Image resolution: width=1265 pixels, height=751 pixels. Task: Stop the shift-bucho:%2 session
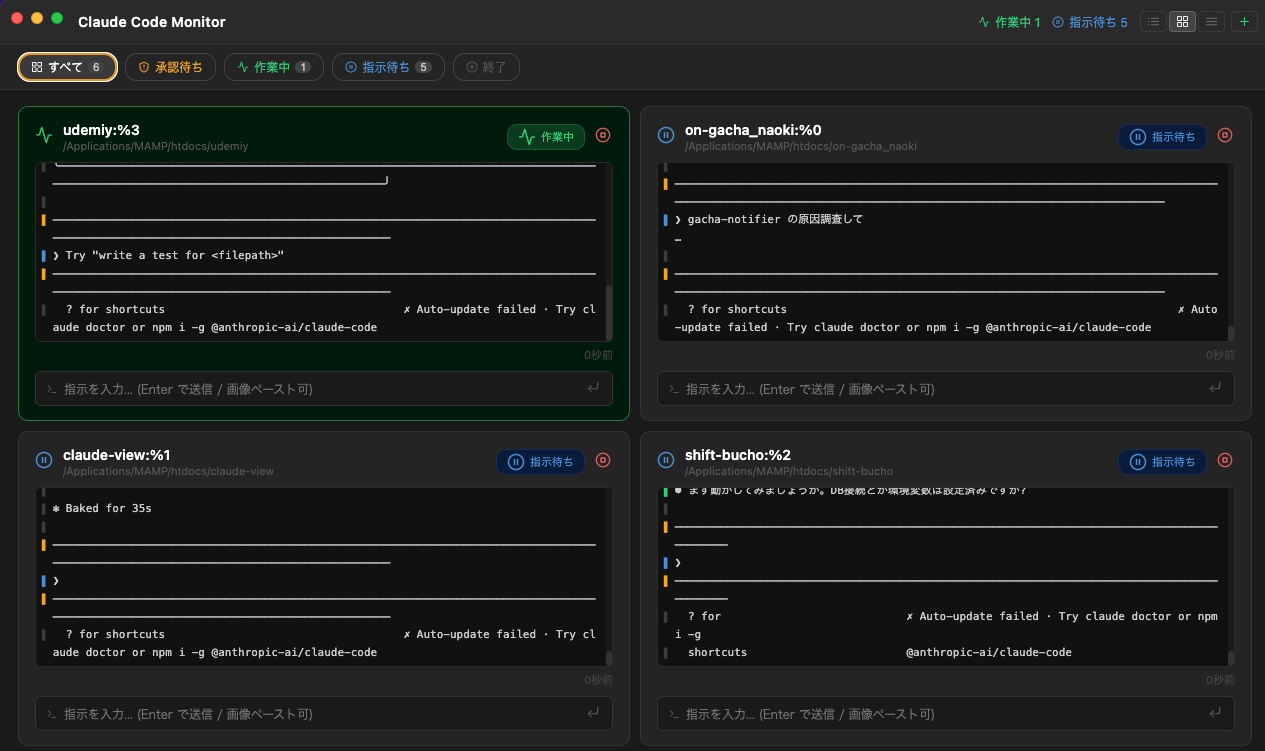(1224, 461)
